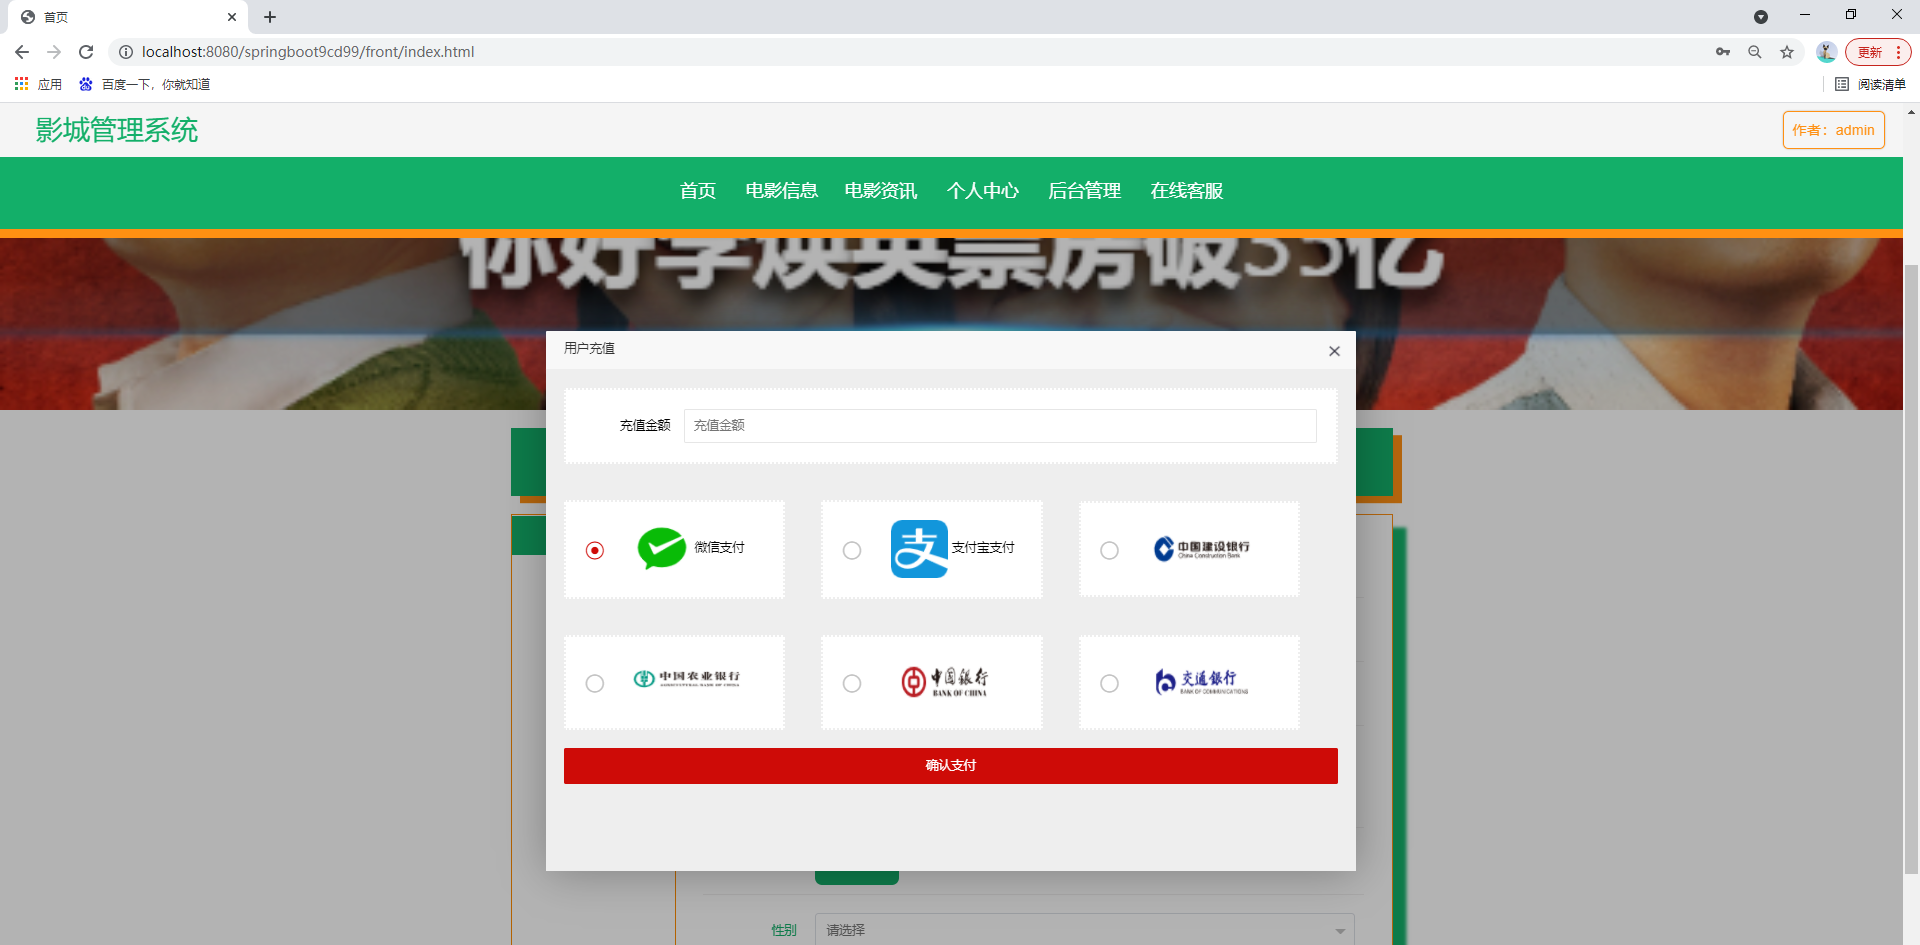Select the Alipay radio button
The image size is (1920, 945).
[852, 550]
